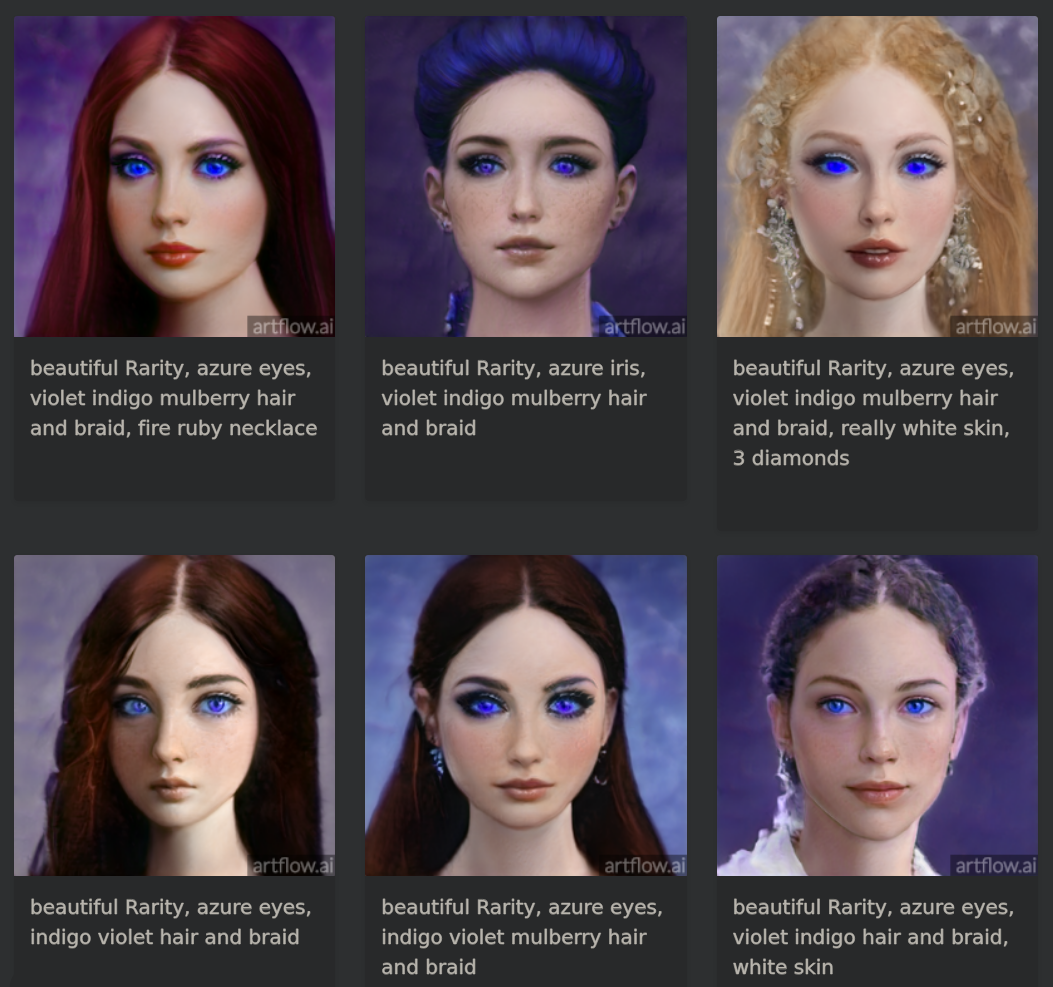The height and width of the screenshot is (987, 1053).
Task: Click the artflow.ai watermark on blue-haired portrait
Action: coord(643,326)
